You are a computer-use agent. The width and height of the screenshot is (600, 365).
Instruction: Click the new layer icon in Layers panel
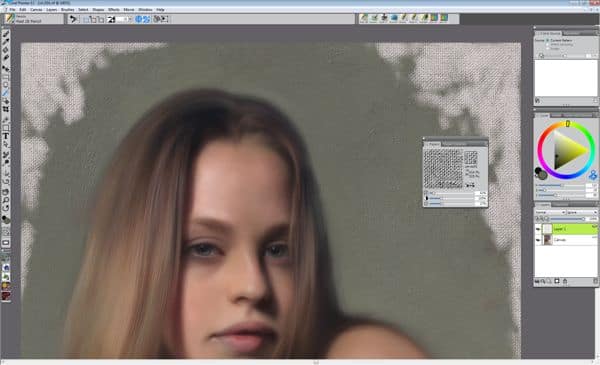coord(557,281)
